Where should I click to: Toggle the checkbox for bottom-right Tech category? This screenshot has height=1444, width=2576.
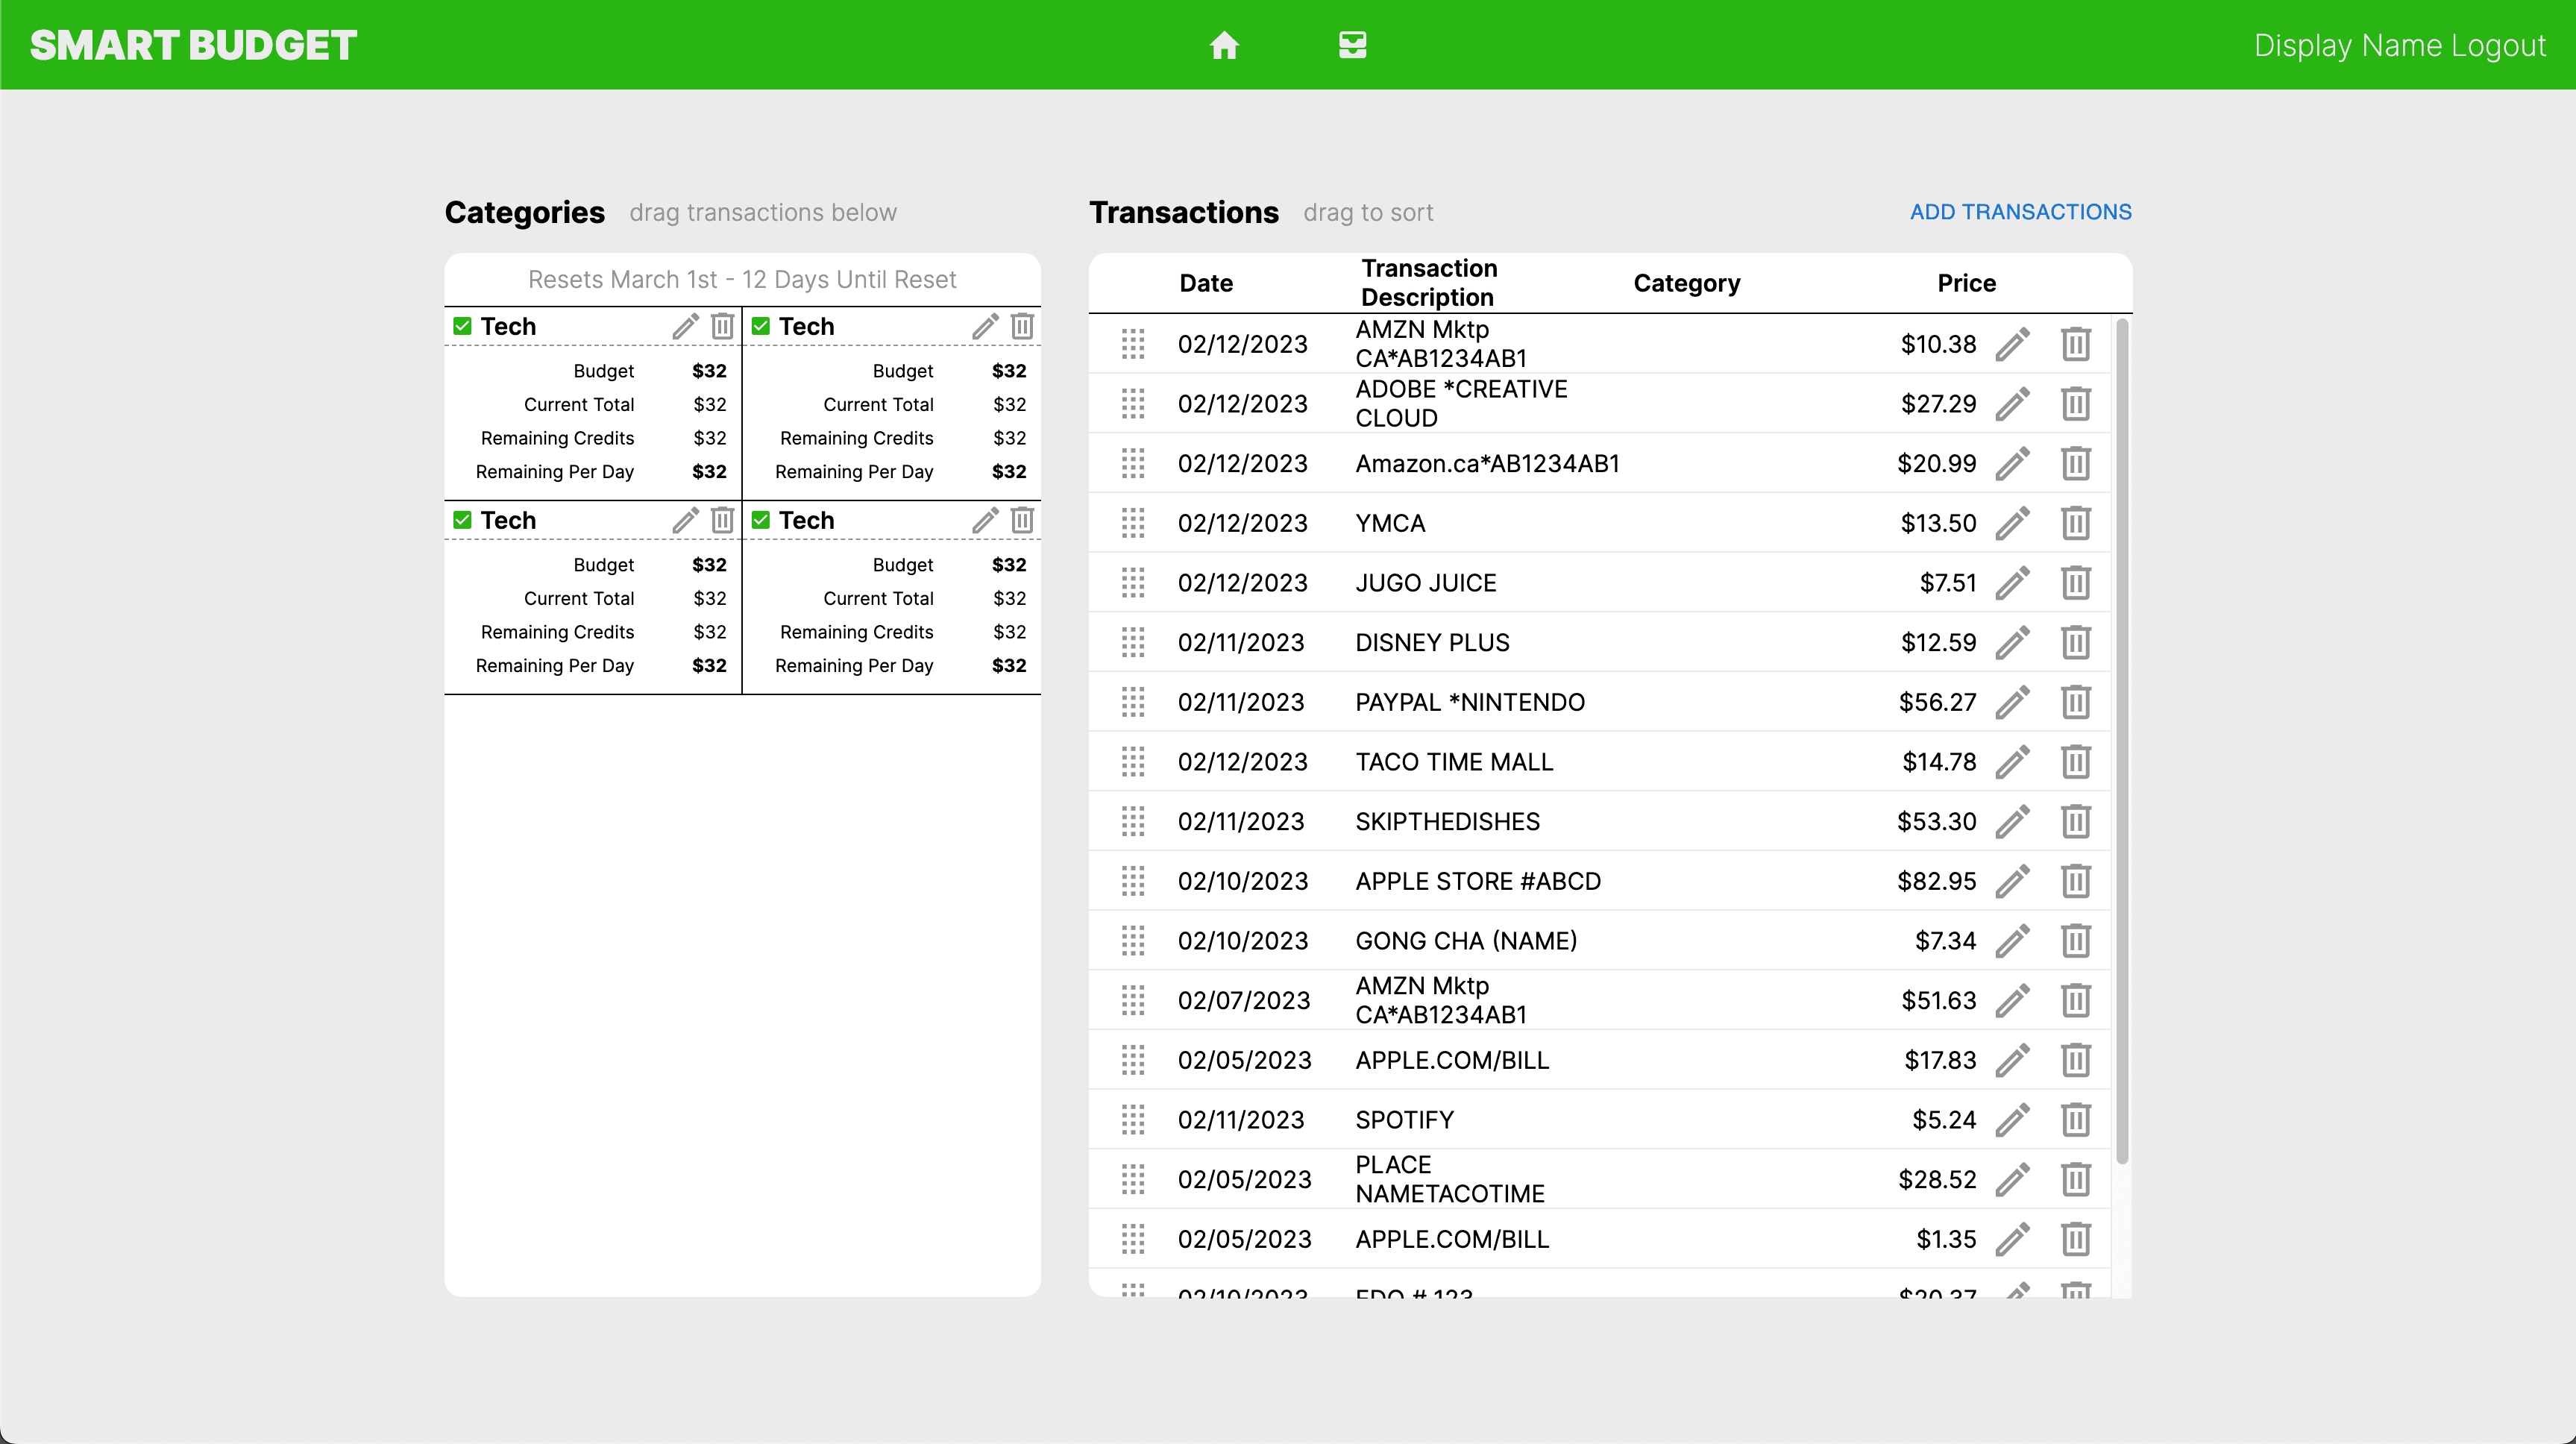point(762,521)
